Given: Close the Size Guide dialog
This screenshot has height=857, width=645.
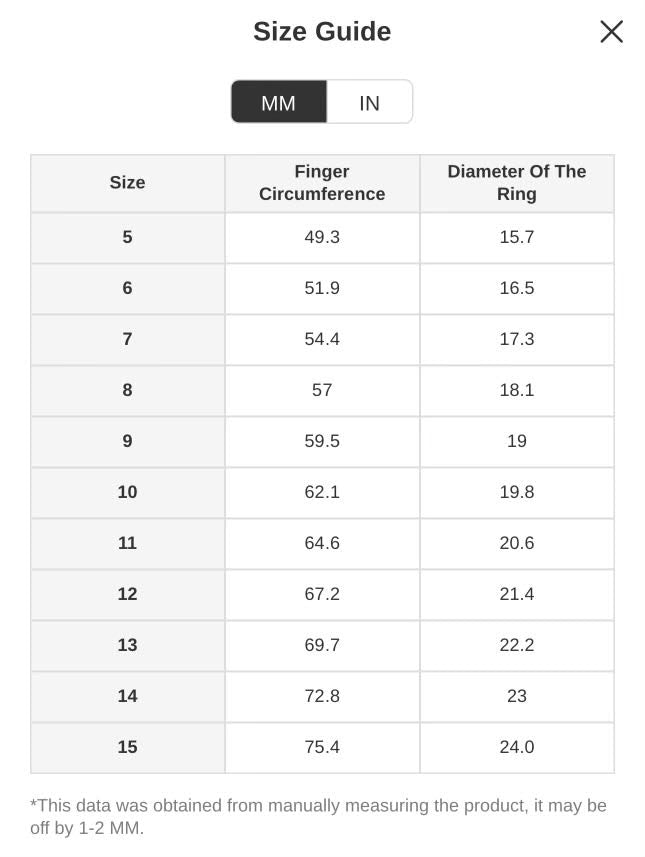Looking at the screenshot, I should click(611, 32).
